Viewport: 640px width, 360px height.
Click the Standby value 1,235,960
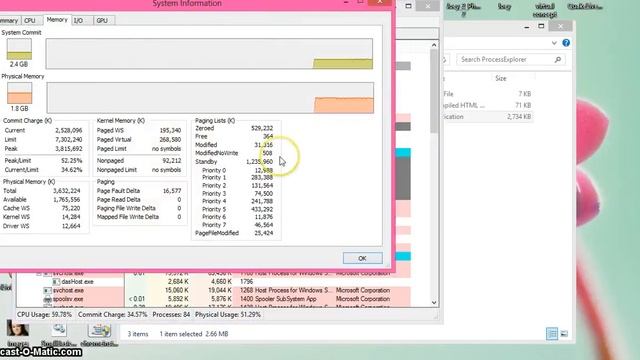[260, 162]
